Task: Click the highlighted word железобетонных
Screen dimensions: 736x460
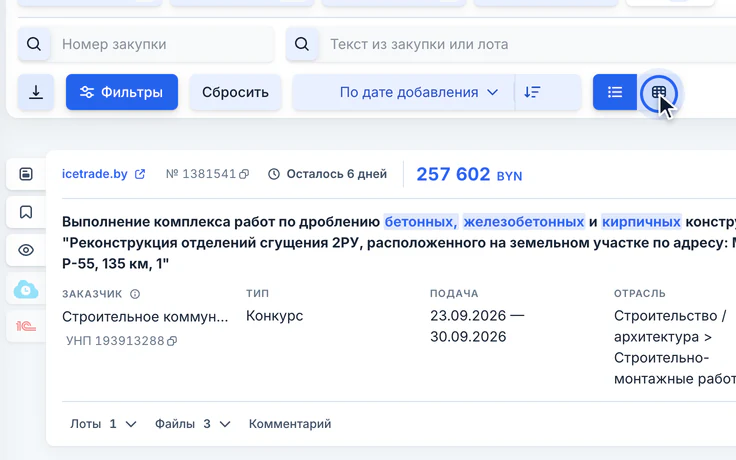Action: point(524,222)
